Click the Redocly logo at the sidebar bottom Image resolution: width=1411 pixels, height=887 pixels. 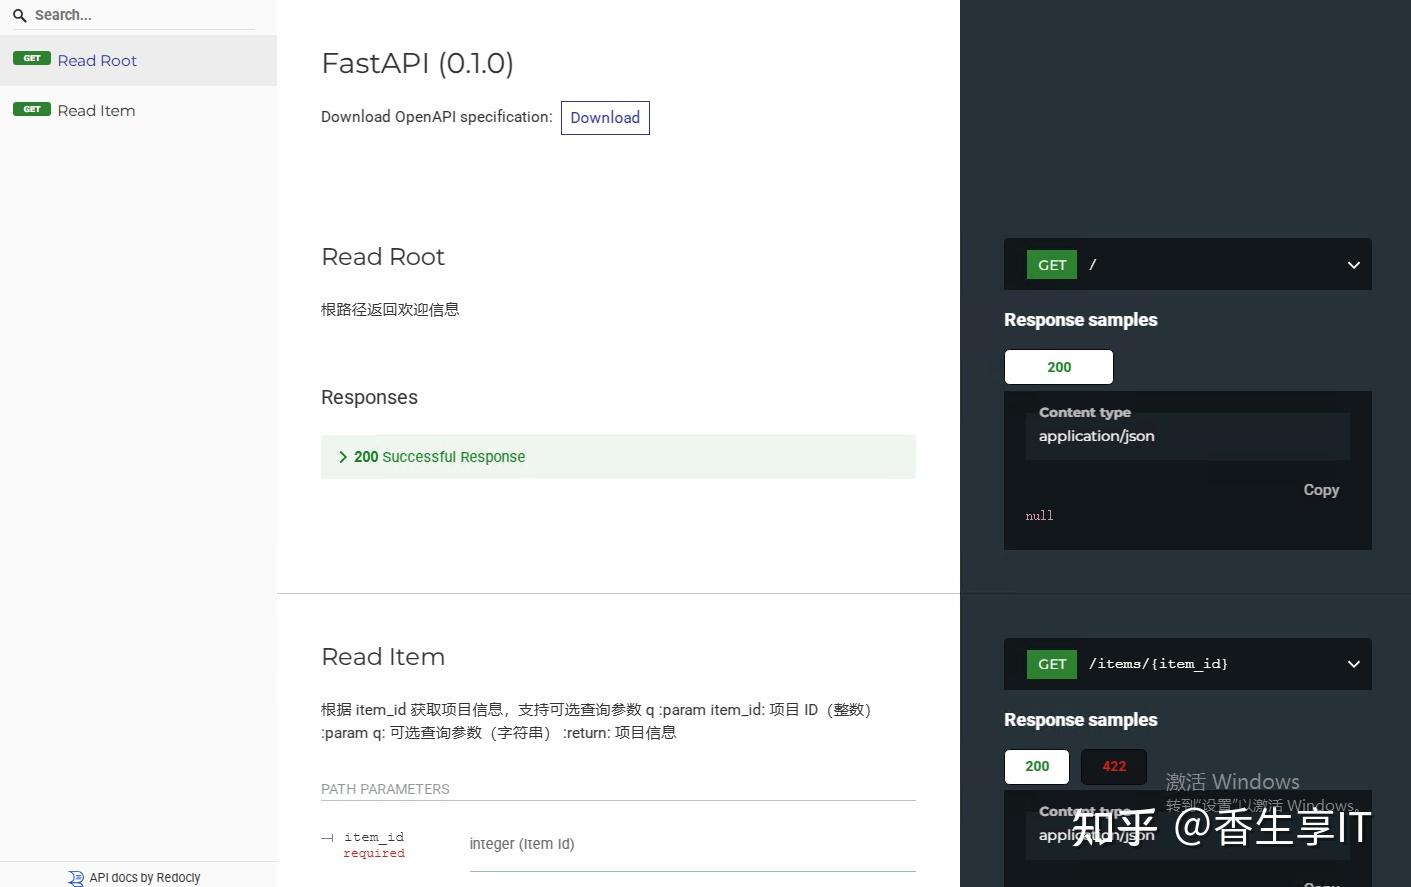74,877
